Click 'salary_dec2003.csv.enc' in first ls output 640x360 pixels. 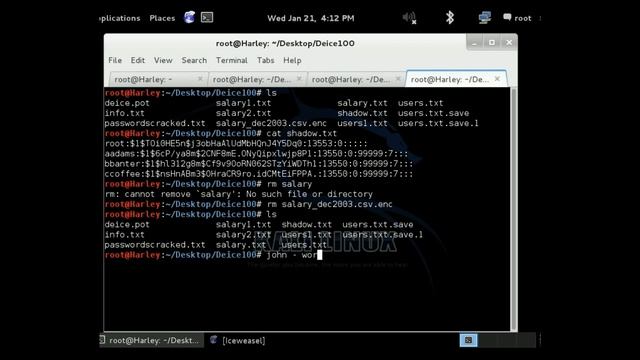coord(271,123)
